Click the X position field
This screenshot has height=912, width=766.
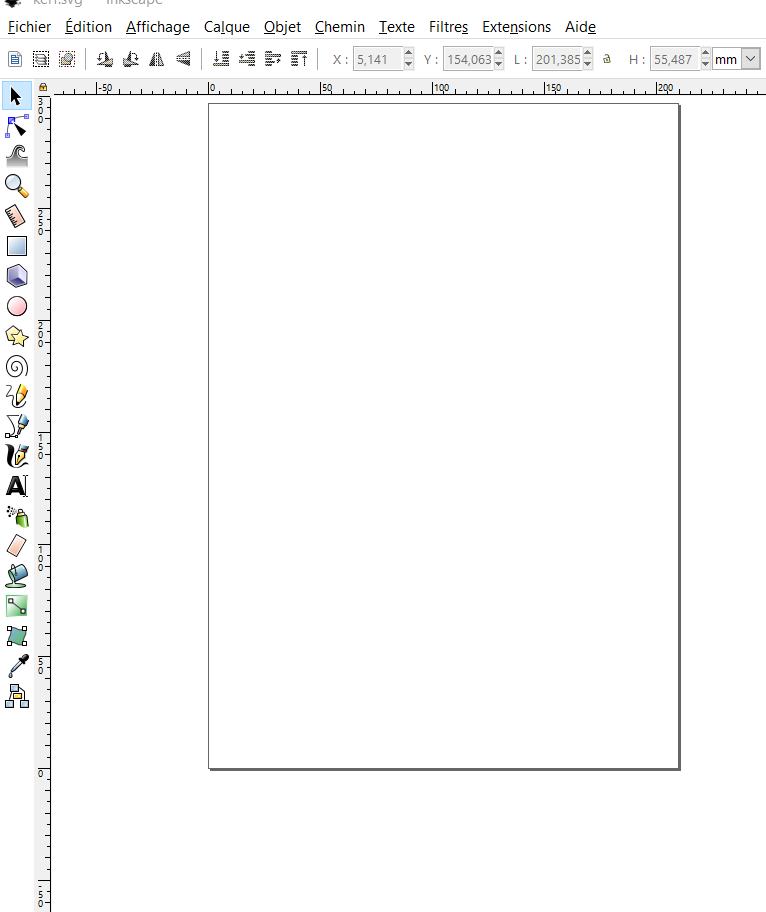coord(378,59)
